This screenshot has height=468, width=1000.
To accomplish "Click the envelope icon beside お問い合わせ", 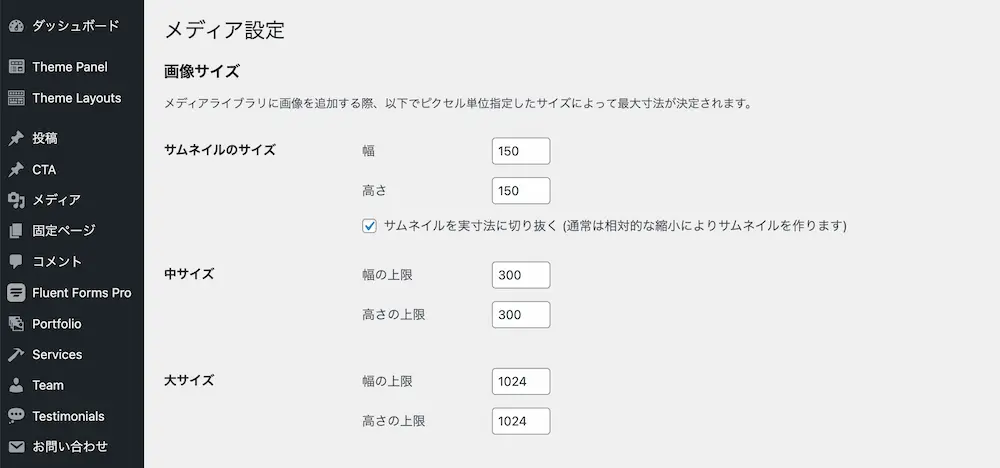I will (15, 447).
